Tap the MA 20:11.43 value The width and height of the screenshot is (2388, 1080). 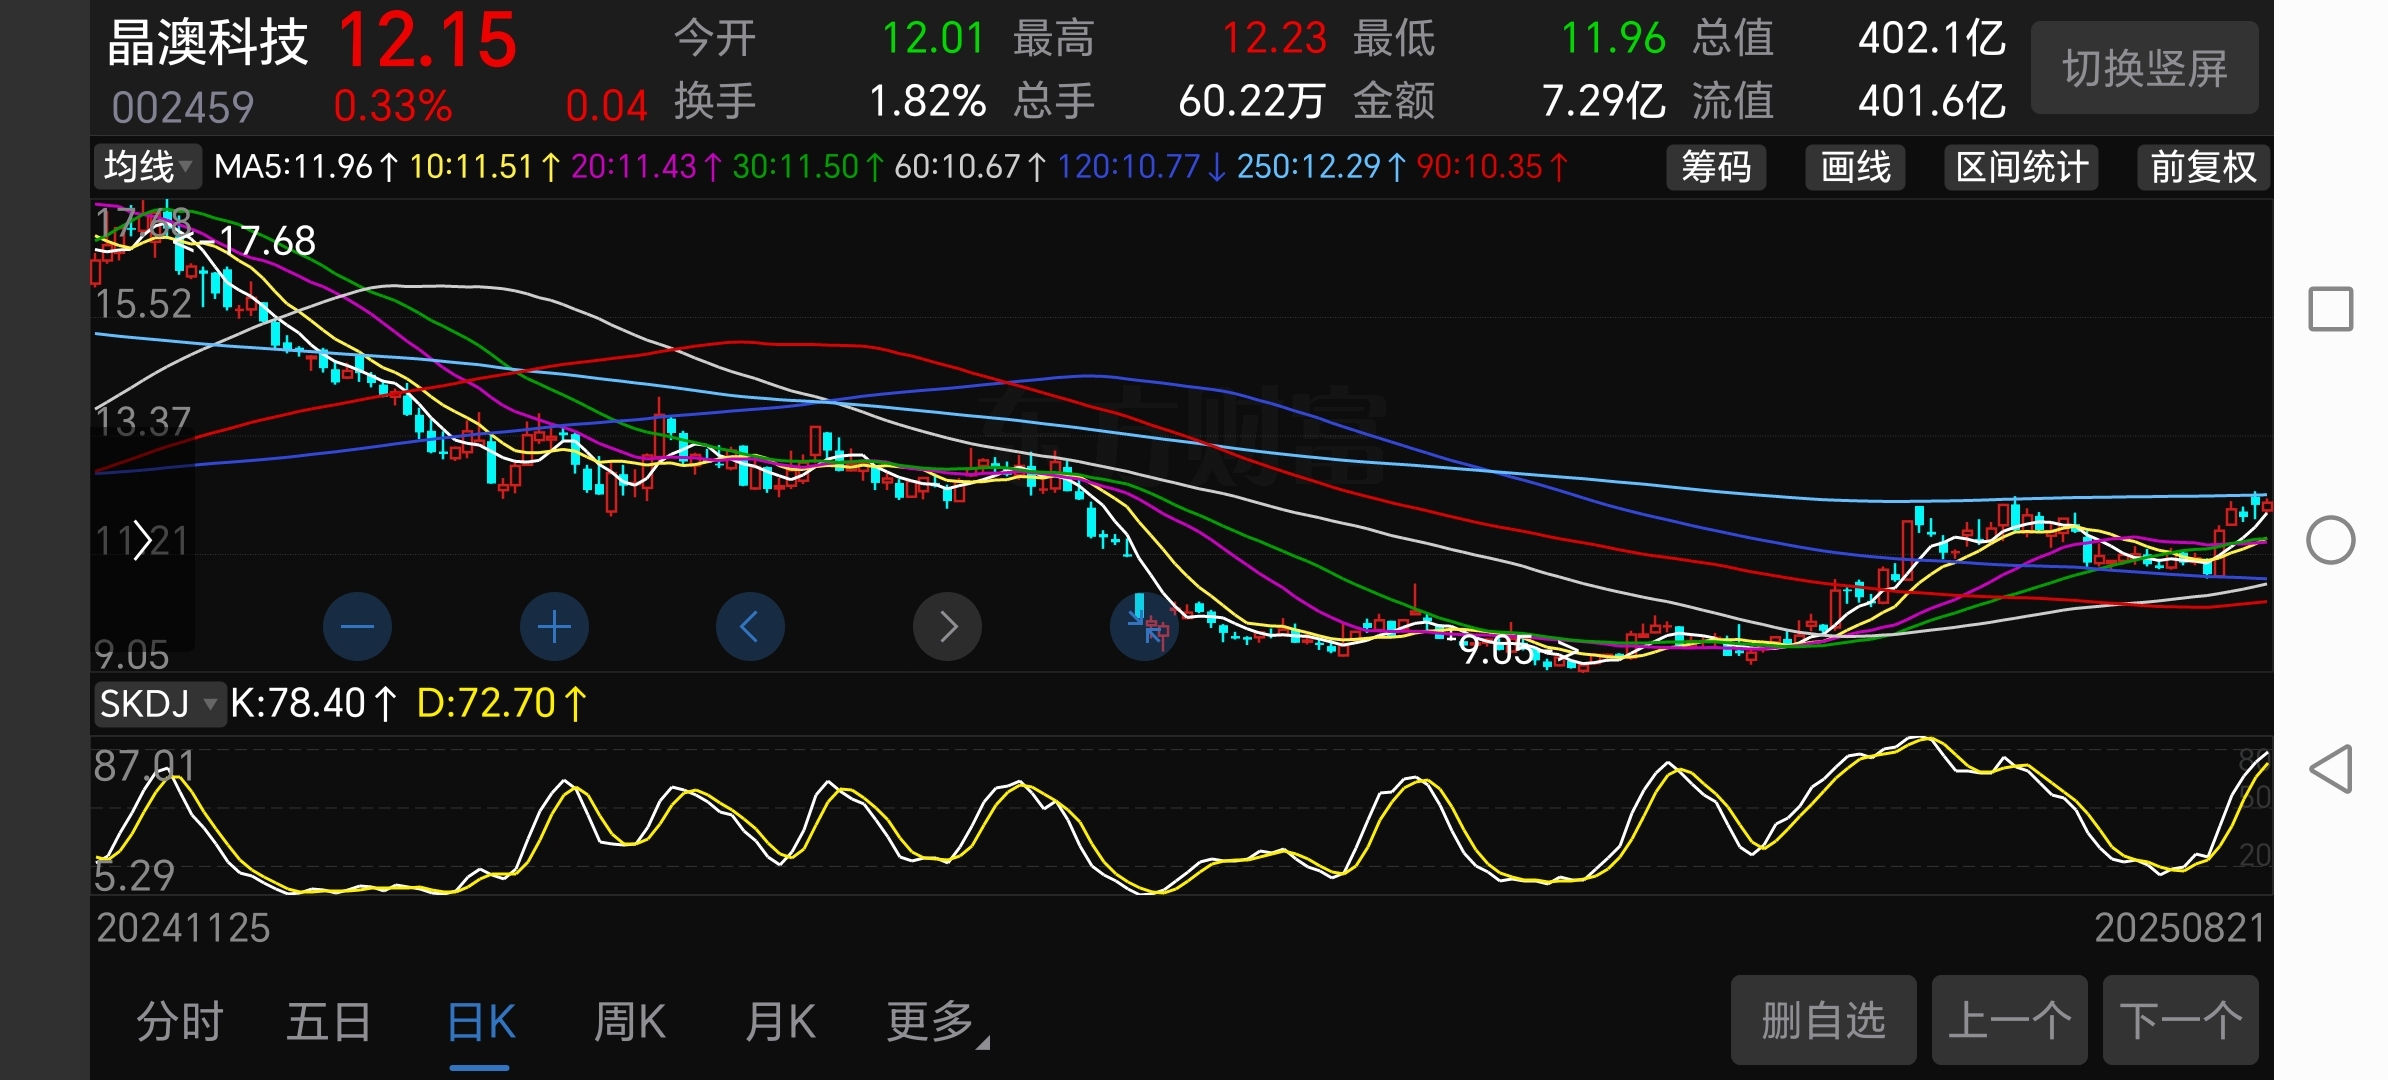[x=645, y=166]
